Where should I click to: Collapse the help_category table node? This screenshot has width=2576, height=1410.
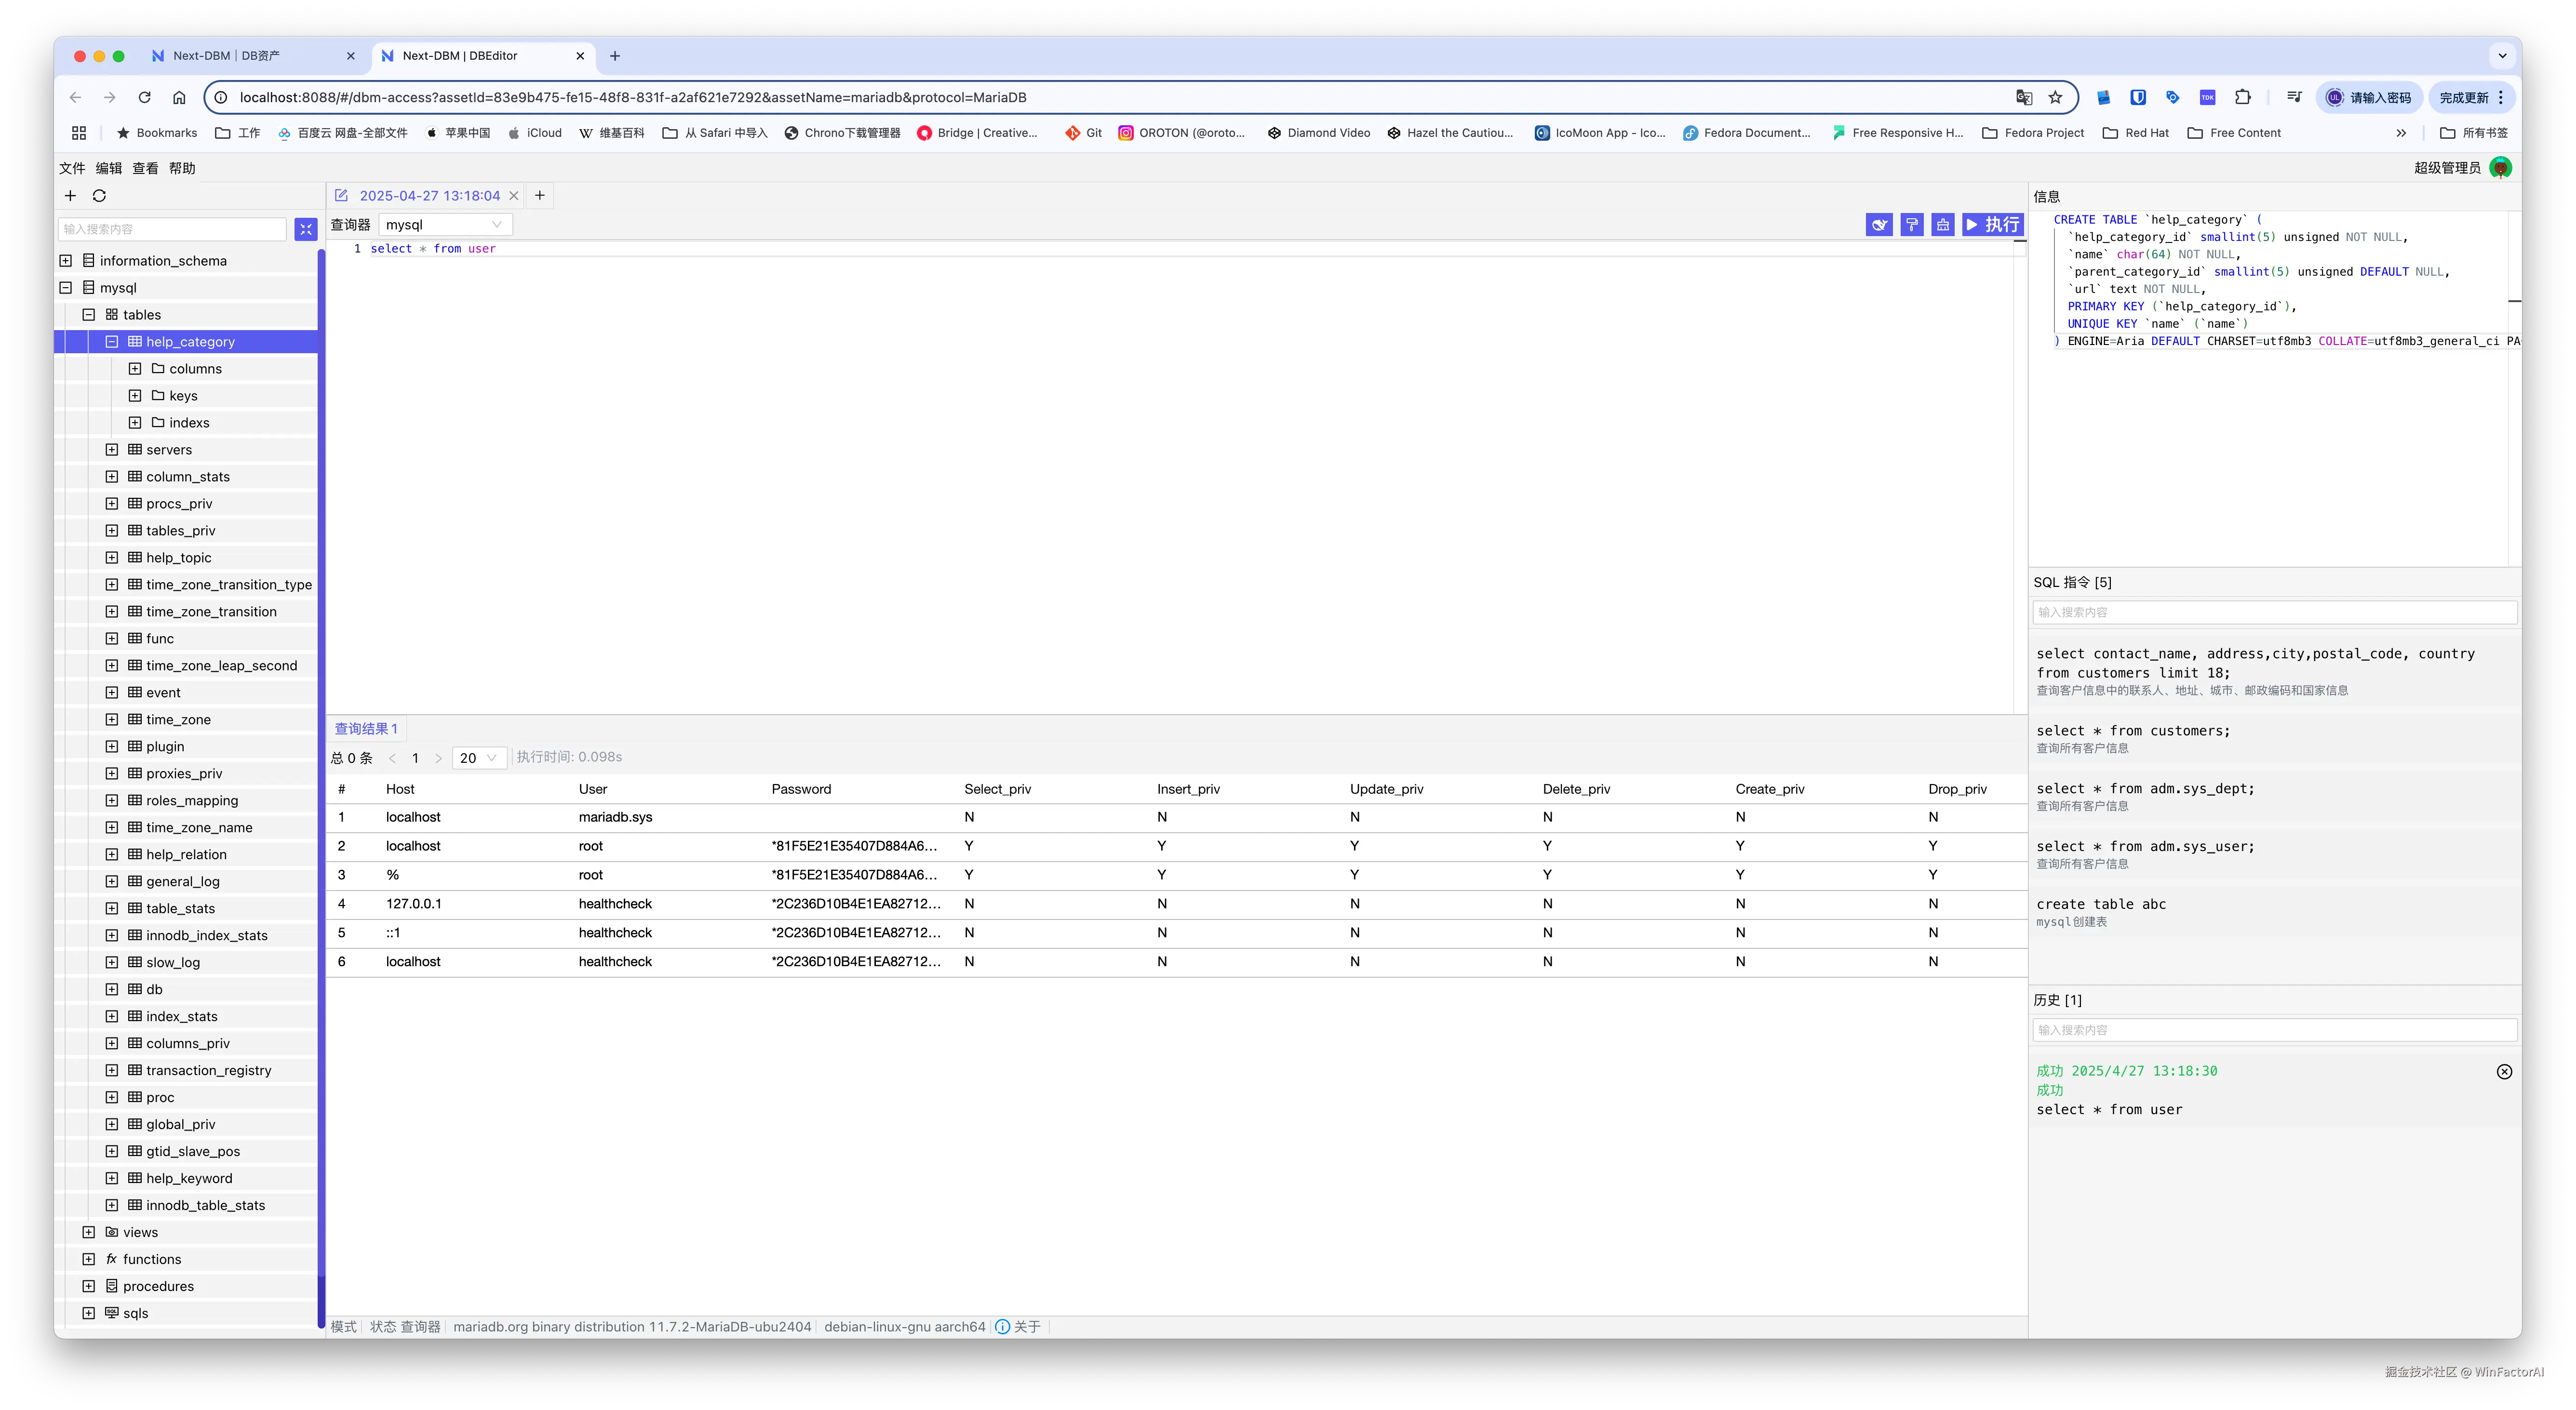(112, 342)
